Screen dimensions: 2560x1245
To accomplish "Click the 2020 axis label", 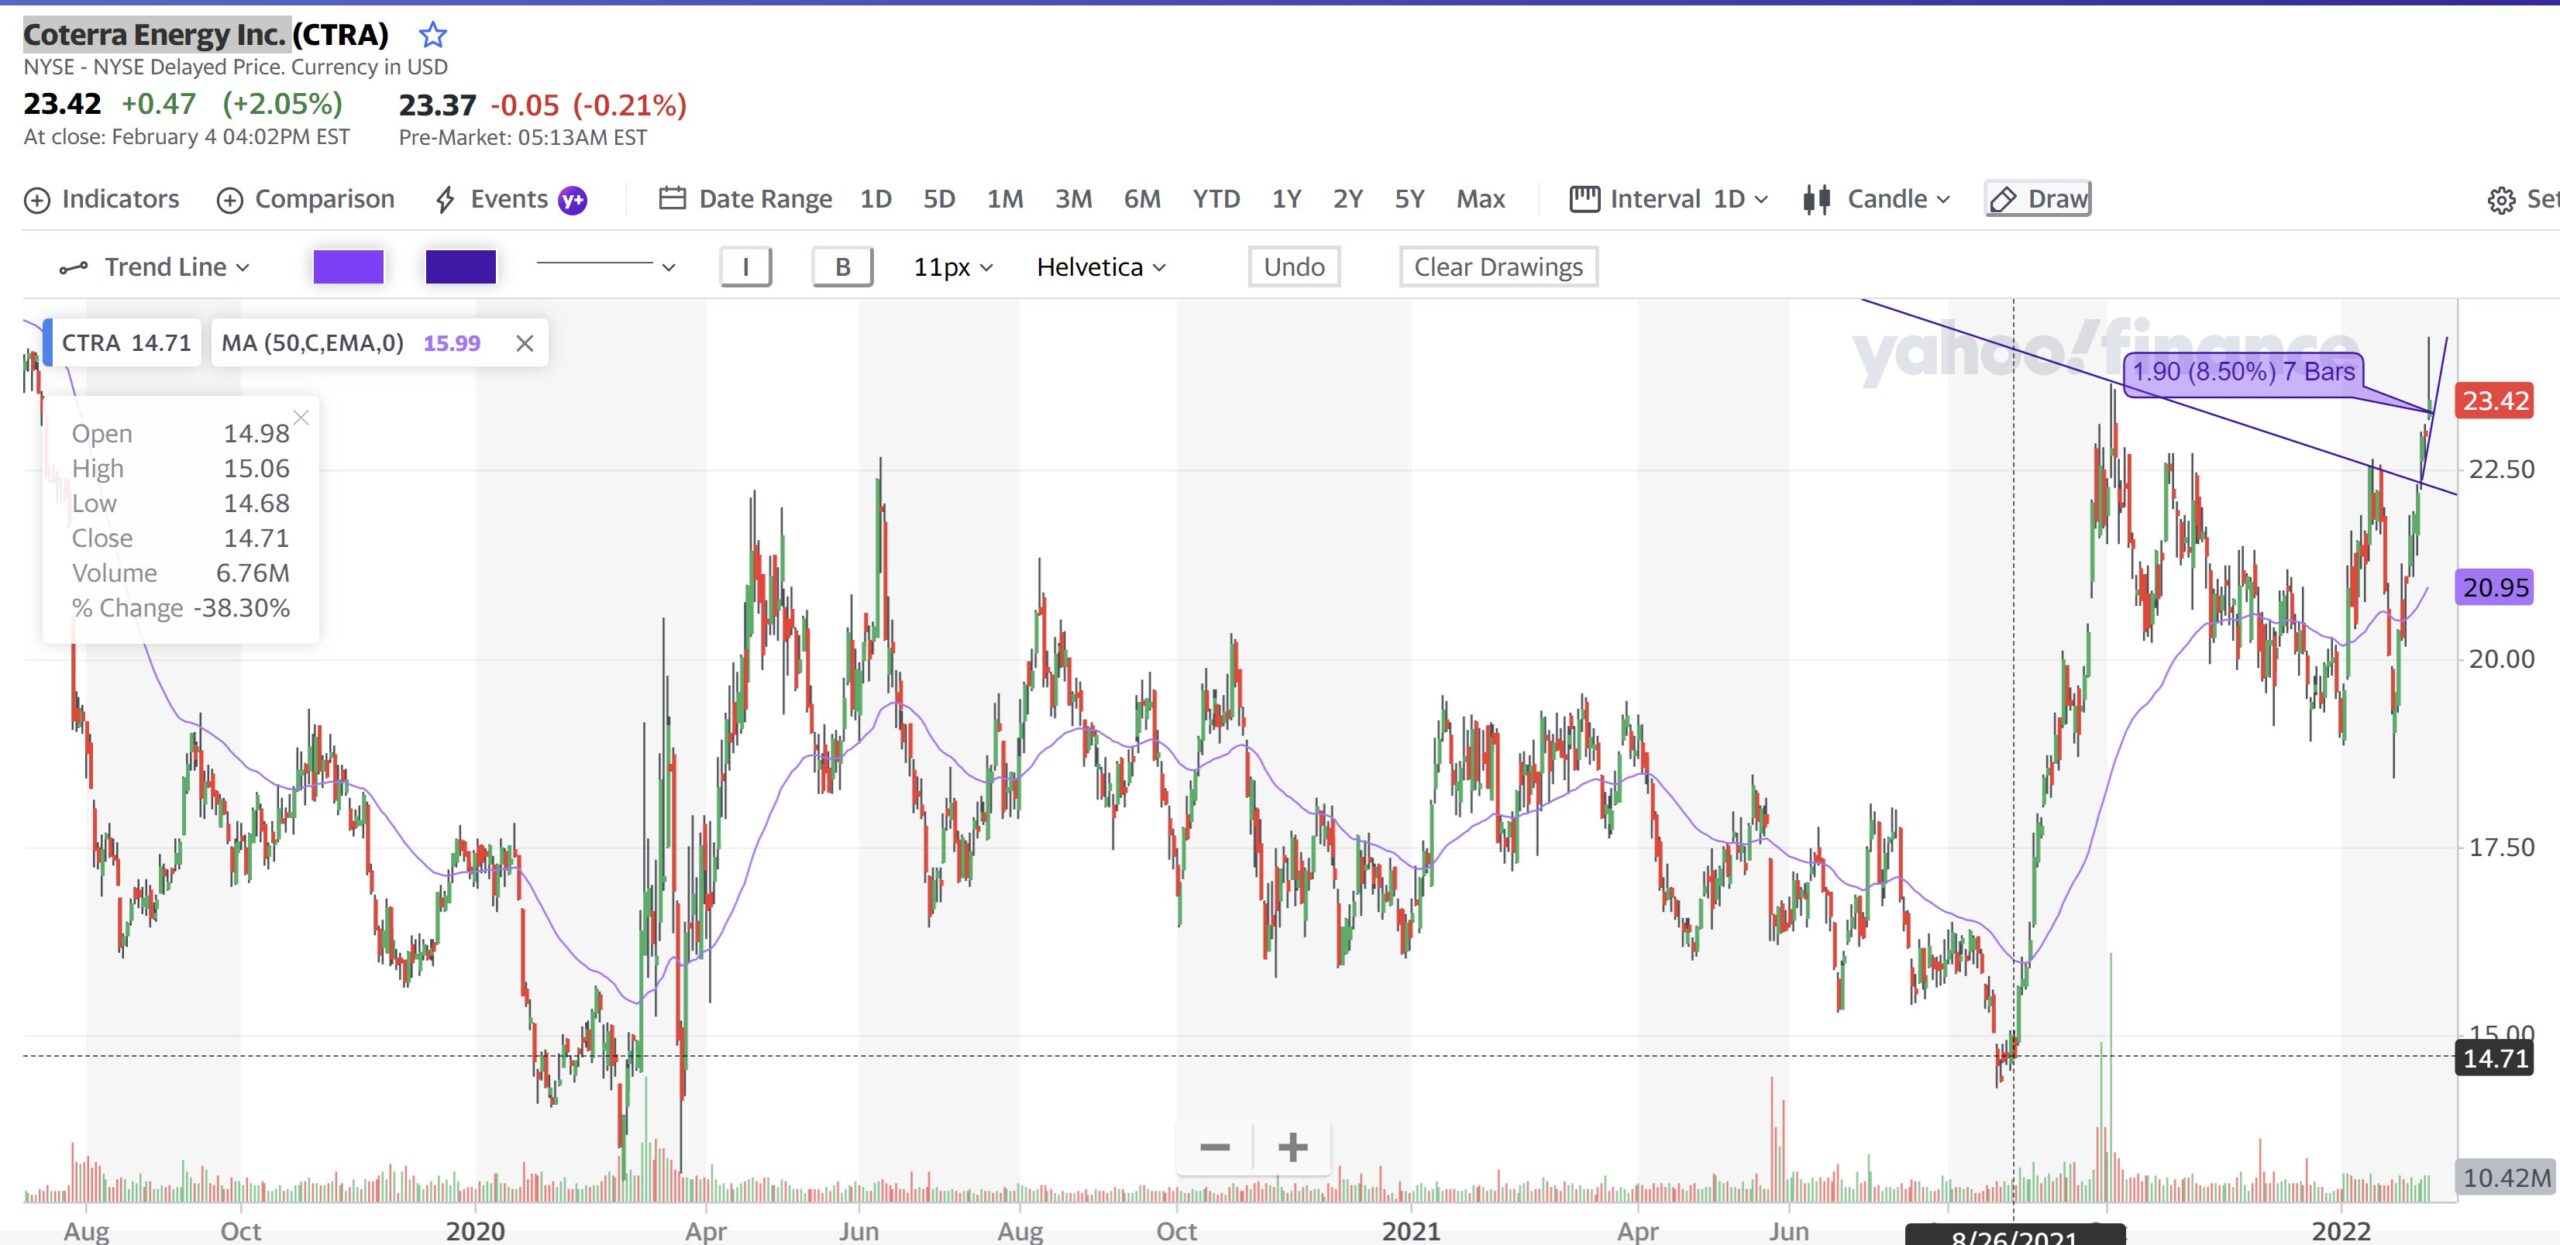I will tap(475, 1230).
